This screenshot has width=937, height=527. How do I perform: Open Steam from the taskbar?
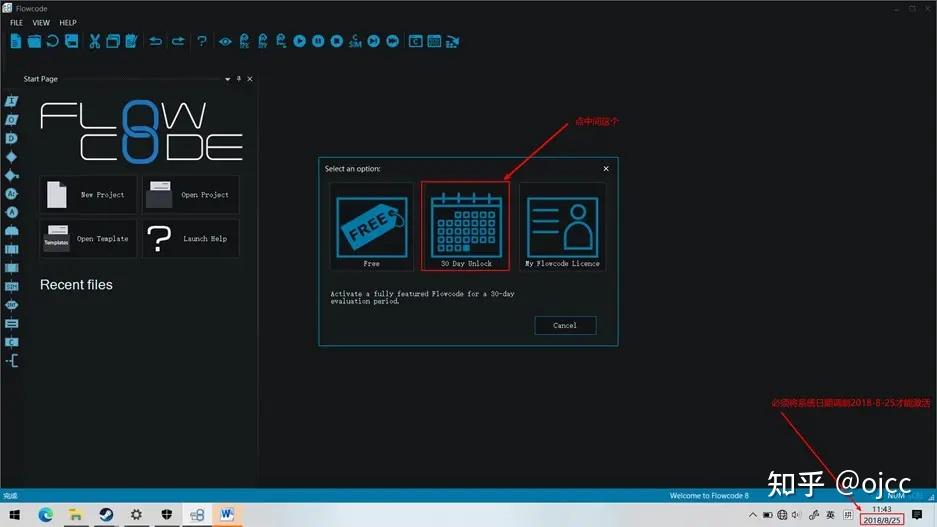tap(106, 514)
